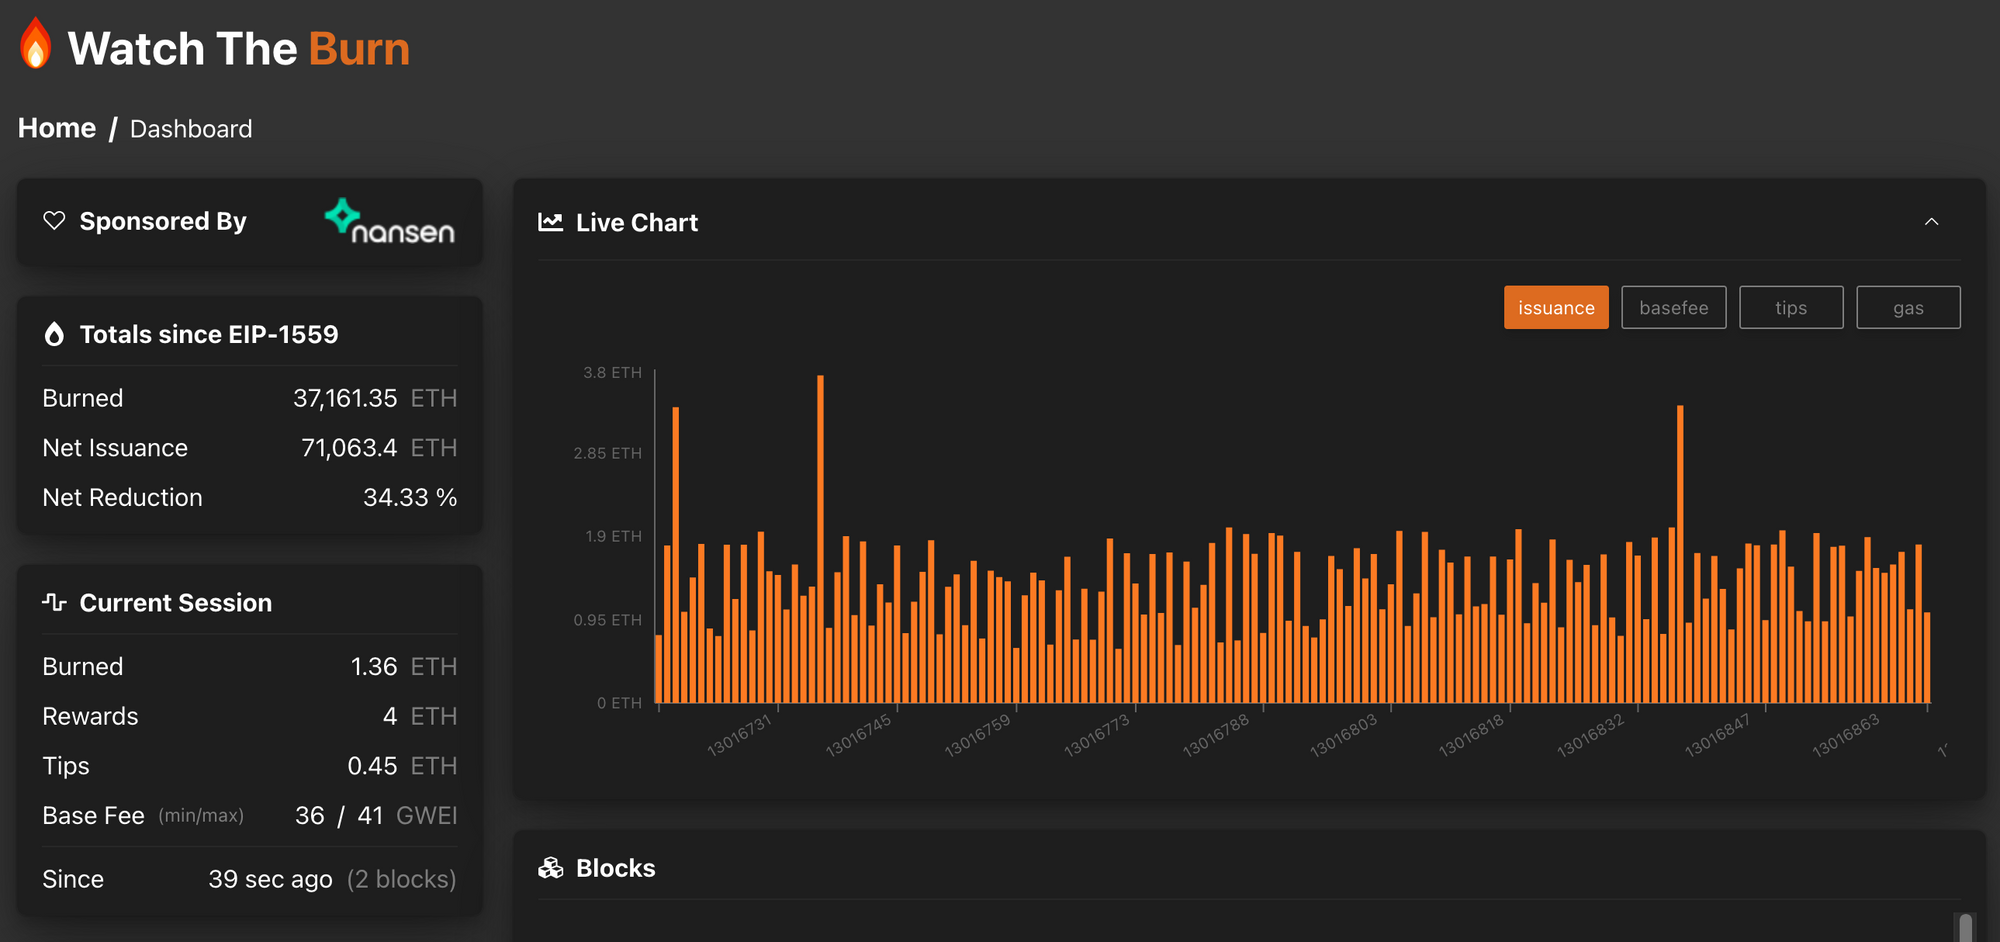Click the pulse icon next to Current Session
The image size is (2000, 942).
(x=53, y=602)
